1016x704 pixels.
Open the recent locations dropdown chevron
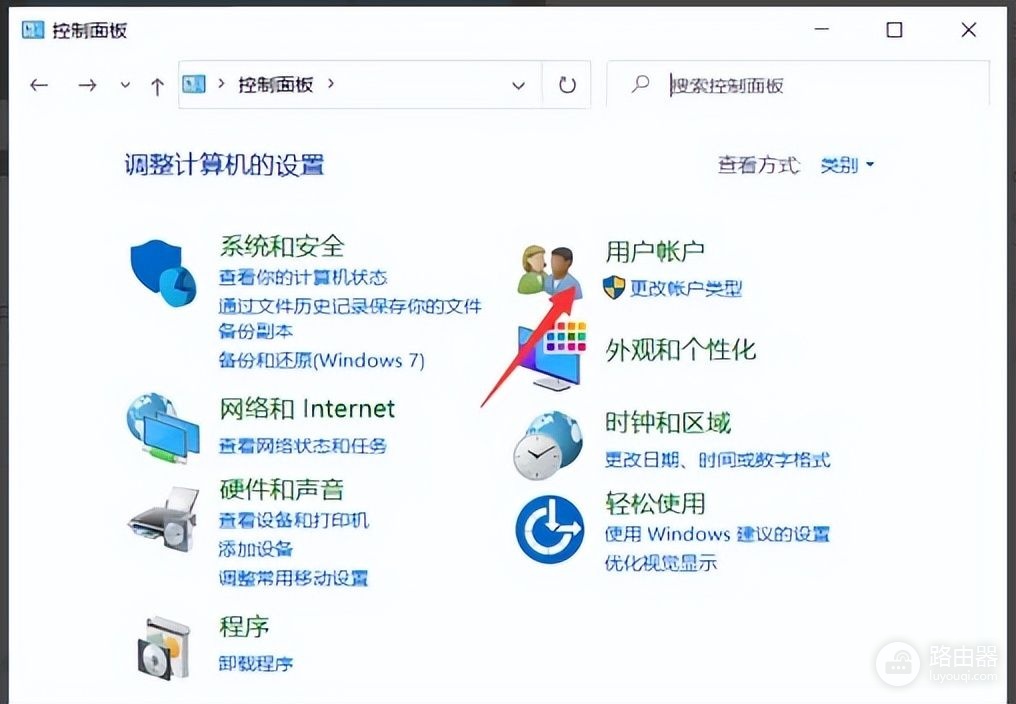coord(125,85)
